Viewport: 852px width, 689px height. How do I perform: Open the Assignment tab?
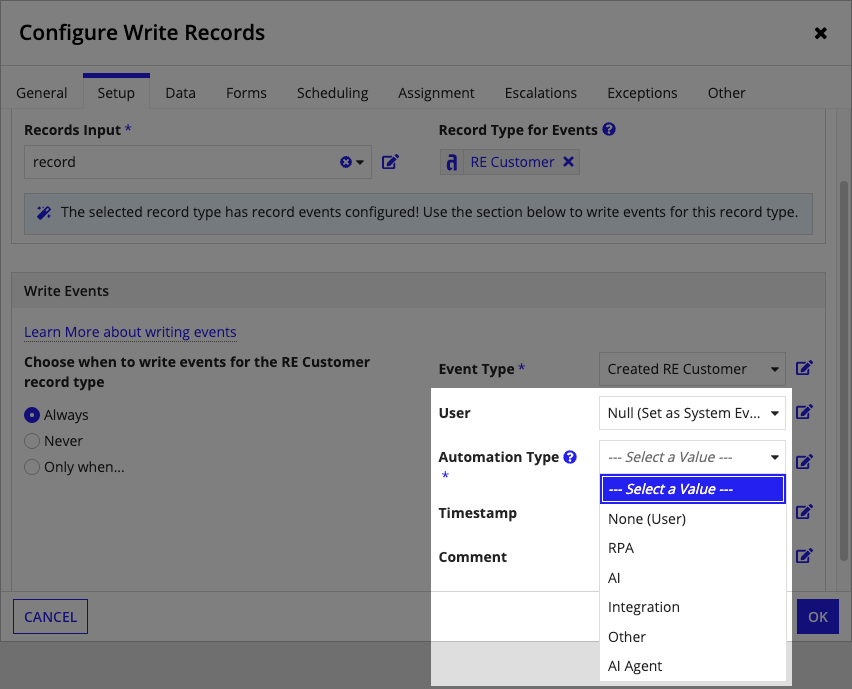tap(436, 93)
